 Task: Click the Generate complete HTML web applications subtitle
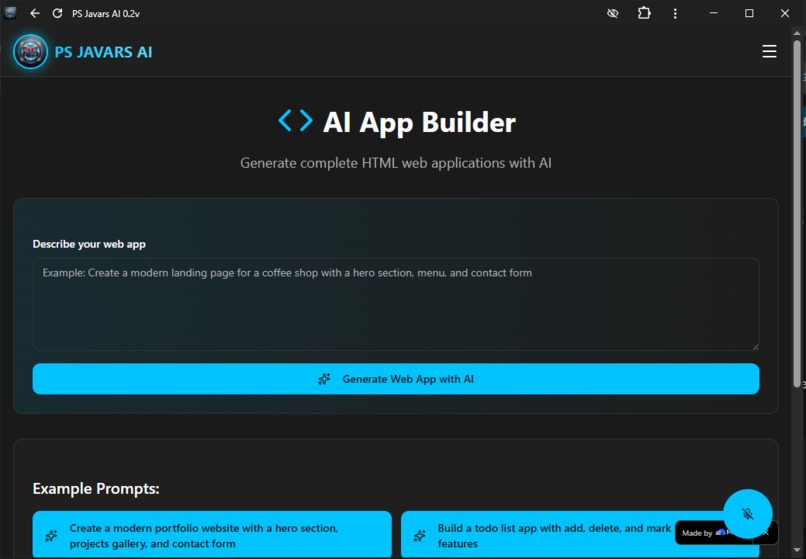pos(396,163)
